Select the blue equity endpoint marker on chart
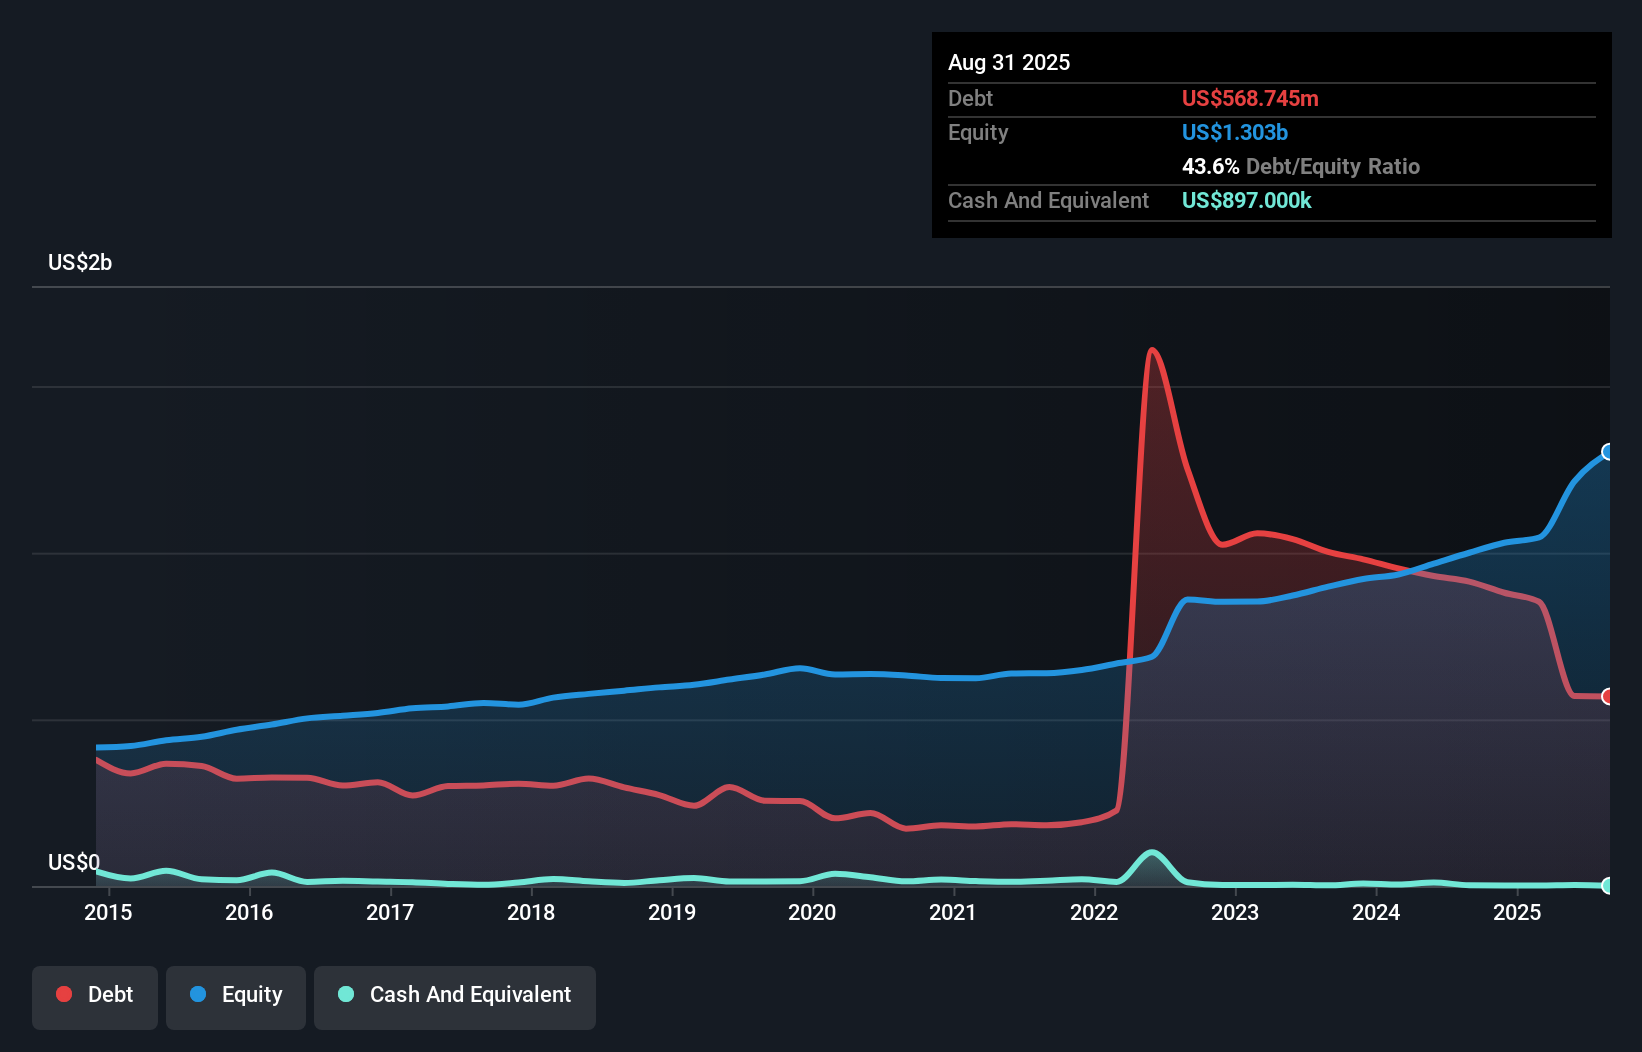The image size is (1642, 1052). click(x=1606, y=452)
